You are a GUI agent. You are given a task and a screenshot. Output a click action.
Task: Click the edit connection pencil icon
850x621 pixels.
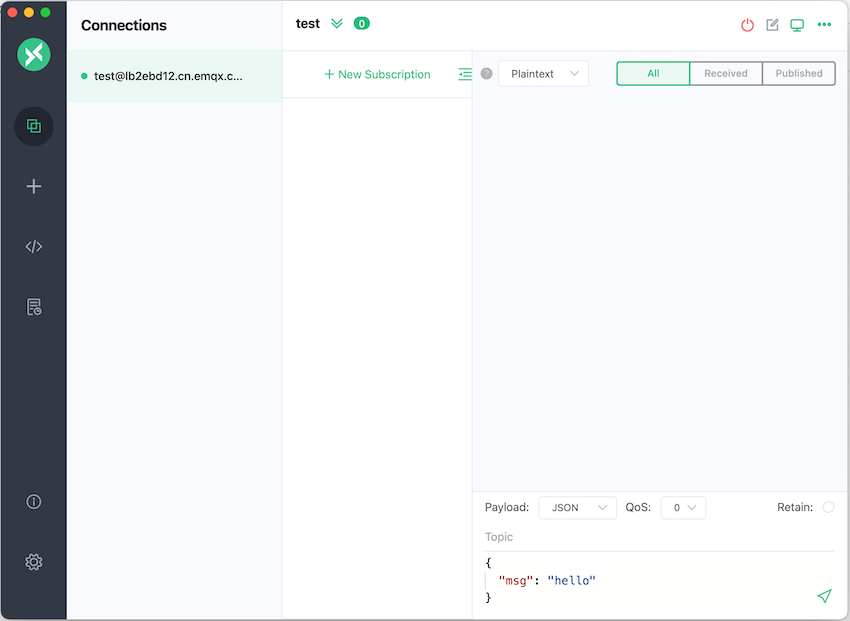pyautogui.click(x=772, y=25)
